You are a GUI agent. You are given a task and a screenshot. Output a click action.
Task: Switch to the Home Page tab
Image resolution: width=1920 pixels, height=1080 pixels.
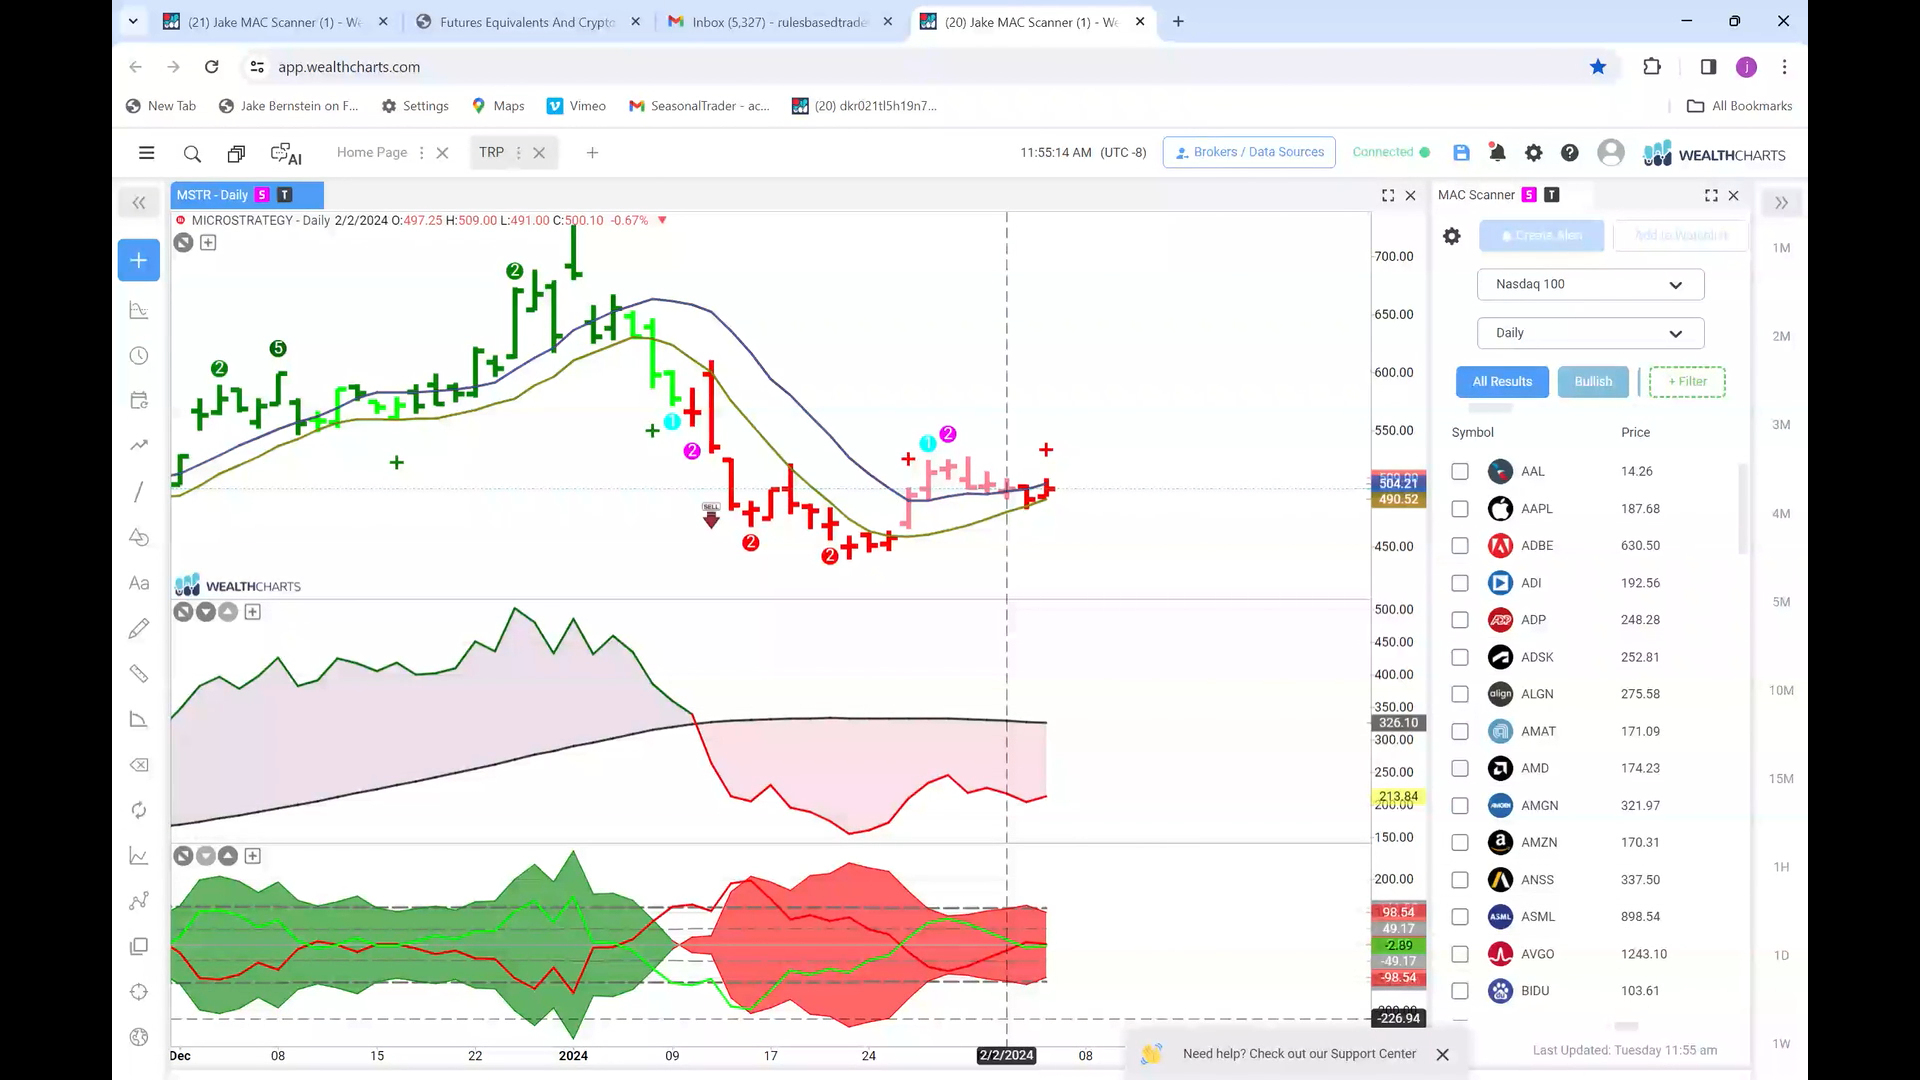(x=372, y=152)
